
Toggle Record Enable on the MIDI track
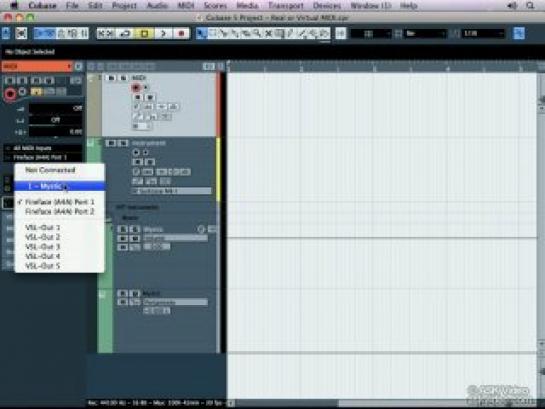click(136, 87)
